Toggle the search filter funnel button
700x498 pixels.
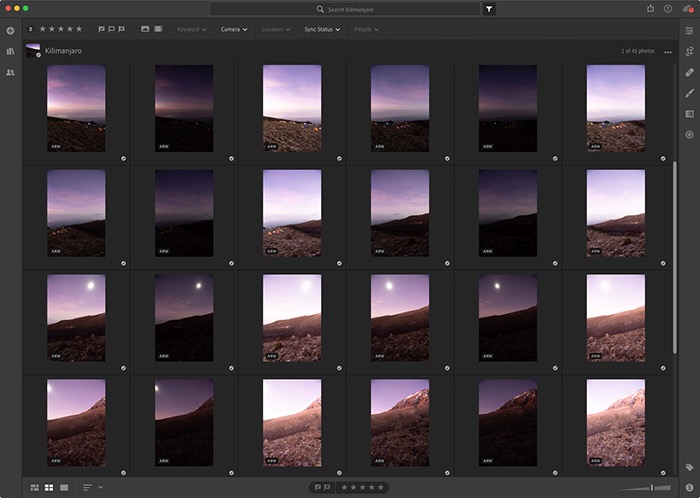489,8
